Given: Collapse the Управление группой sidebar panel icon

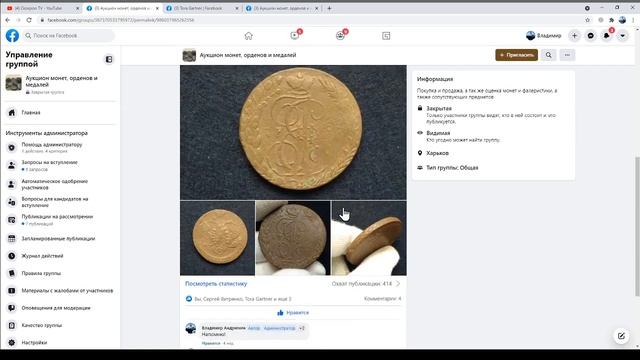Looking at the screenshot, I should 109,60.
